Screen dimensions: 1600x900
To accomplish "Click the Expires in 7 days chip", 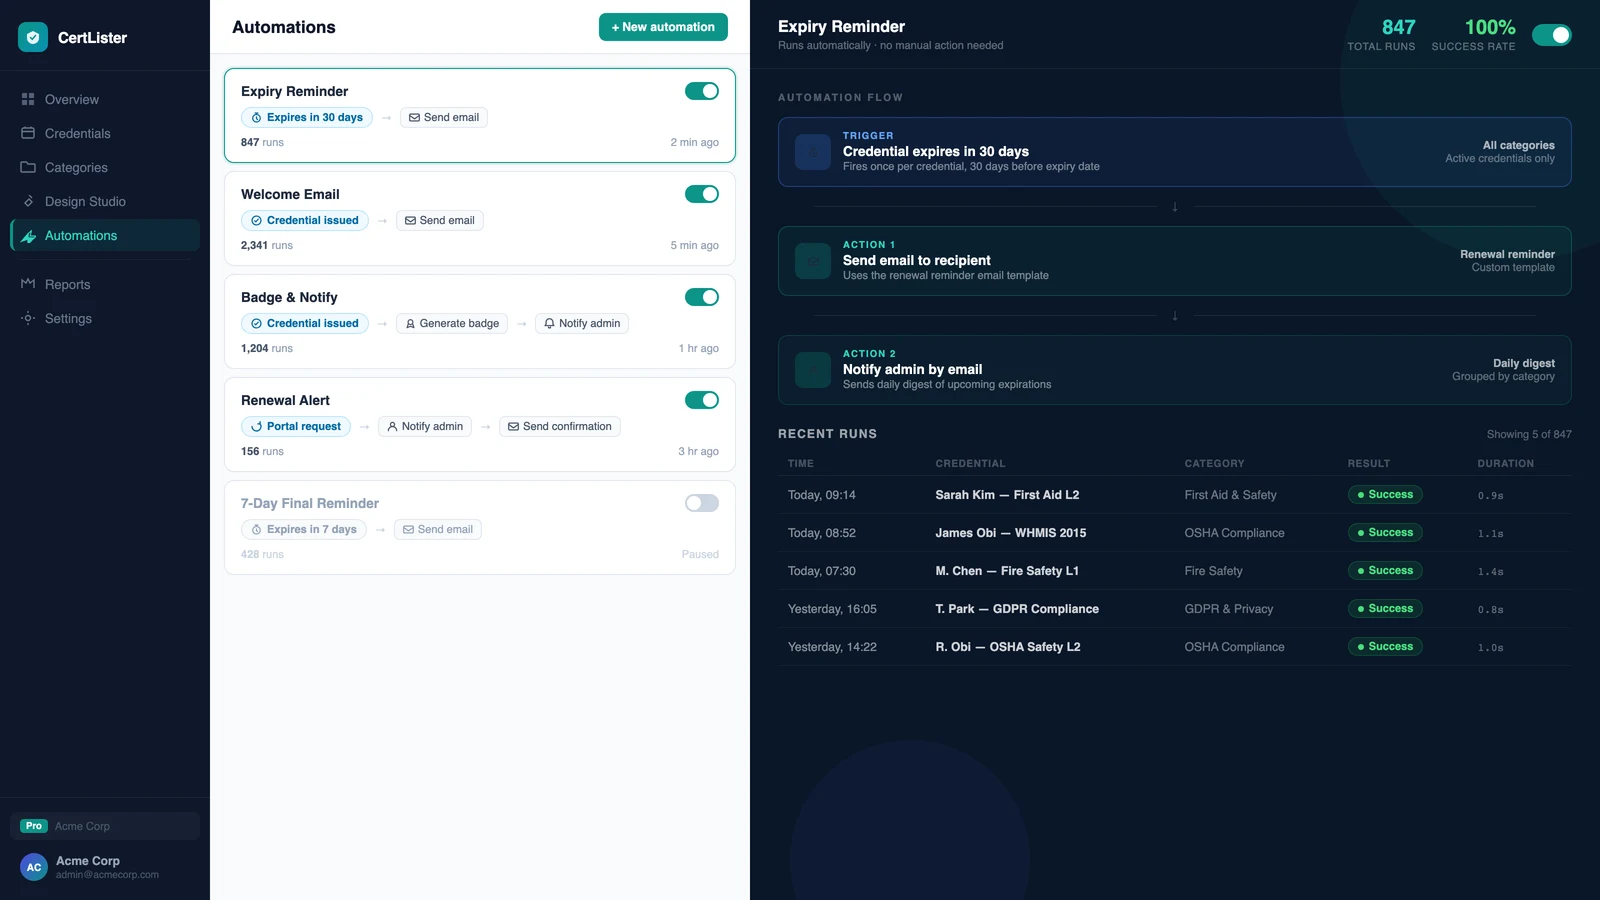I will (x=304, y=529).
